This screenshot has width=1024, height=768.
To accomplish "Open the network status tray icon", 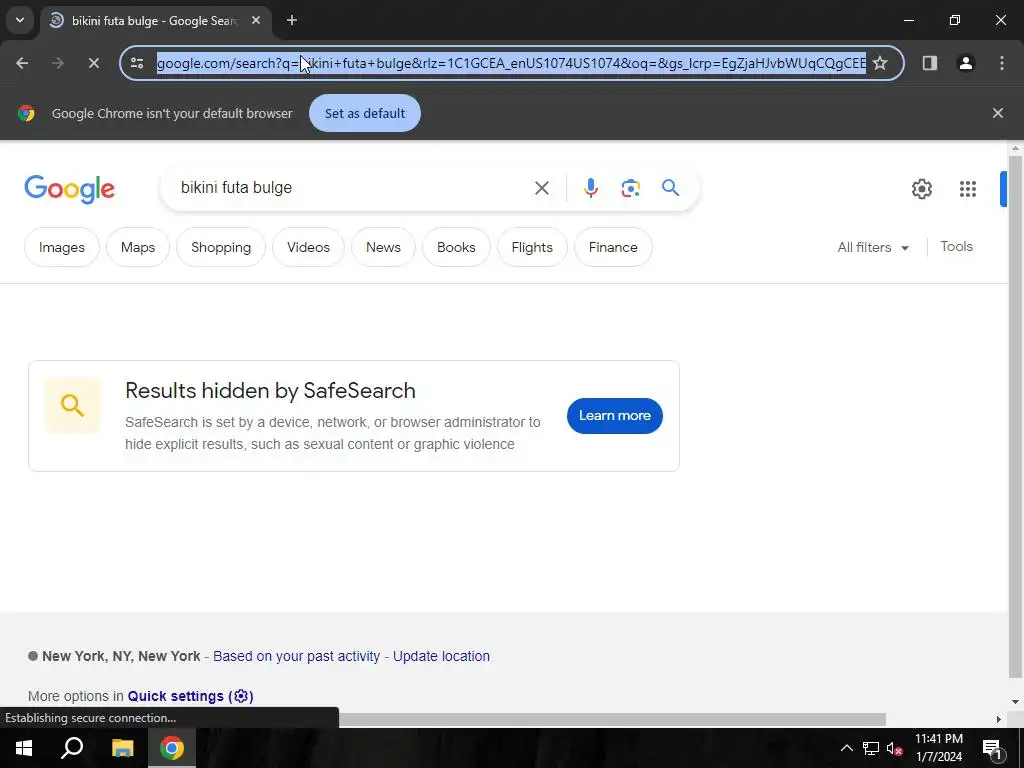I will point(870,748).
